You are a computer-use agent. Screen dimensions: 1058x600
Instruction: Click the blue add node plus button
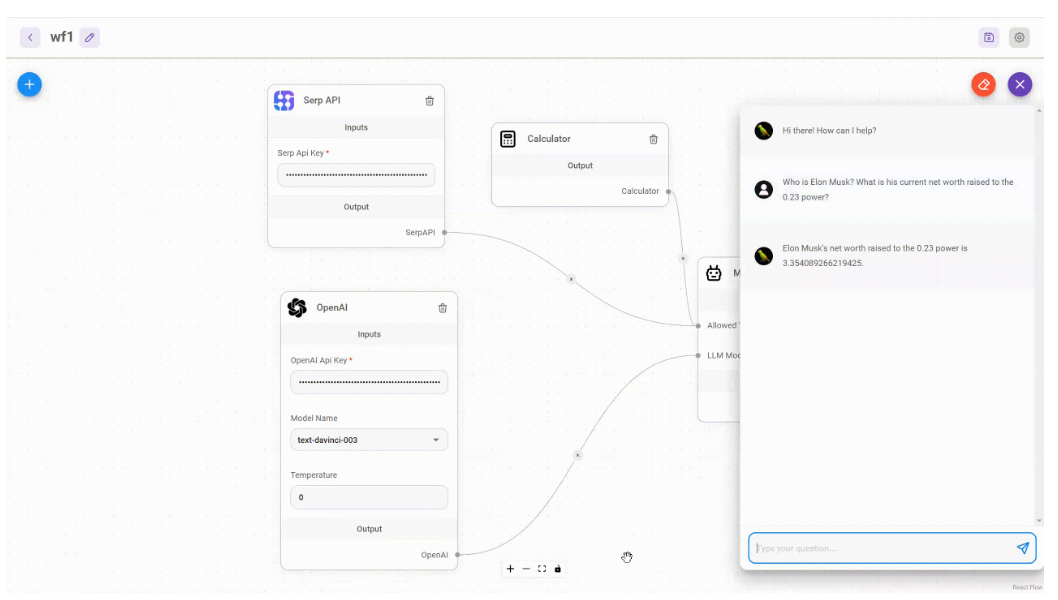tap(29, 84)
